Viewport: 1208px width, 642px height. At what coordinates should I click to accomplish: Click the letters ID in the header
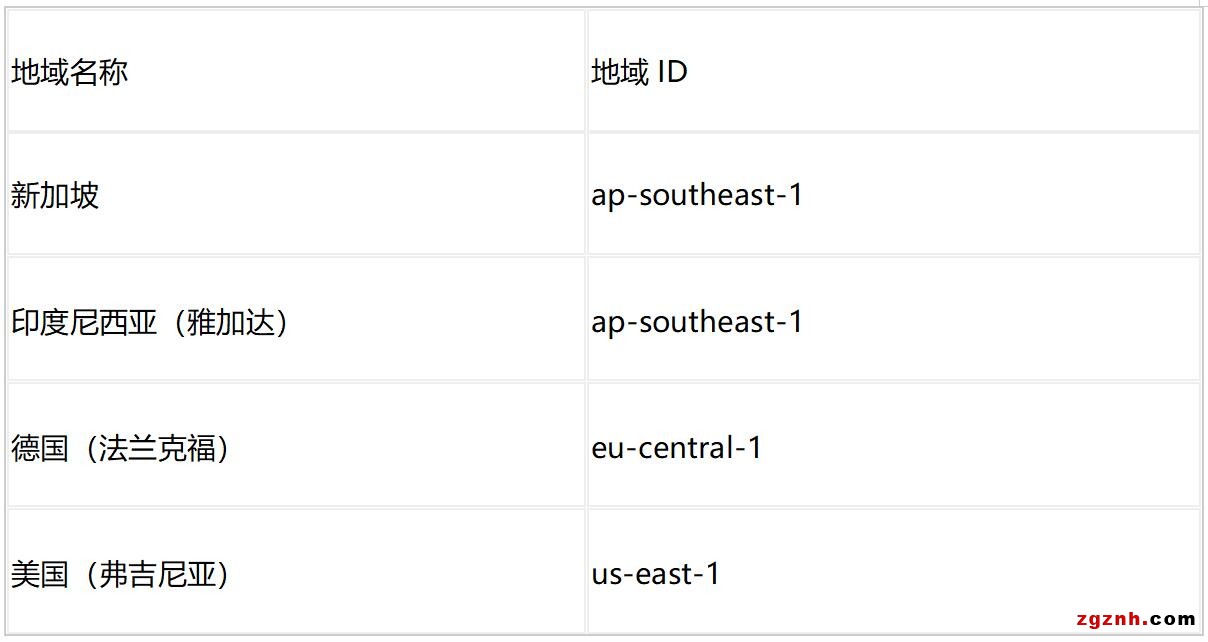tap(672, 72)
